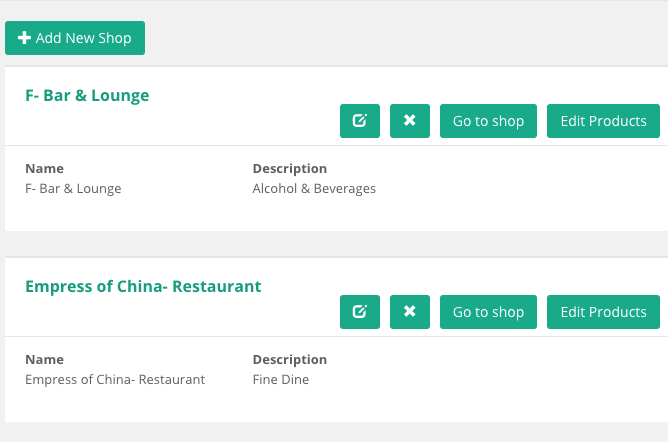Go to shop for F- Bar & Lounge
The image size is (668, 442).
[x=488, y=121]
